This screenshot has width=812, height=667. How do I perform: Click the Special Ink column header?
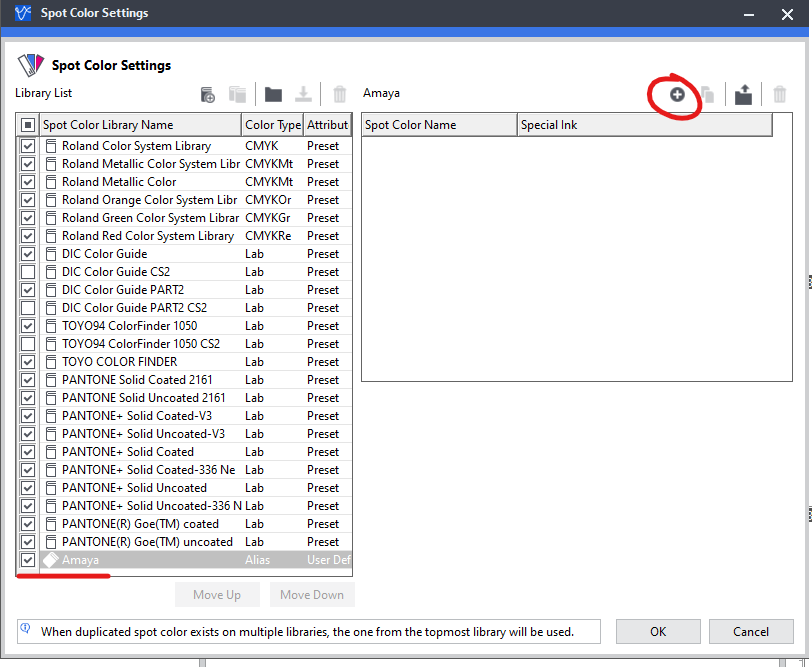pyautogui.click(x=645, y=125)
